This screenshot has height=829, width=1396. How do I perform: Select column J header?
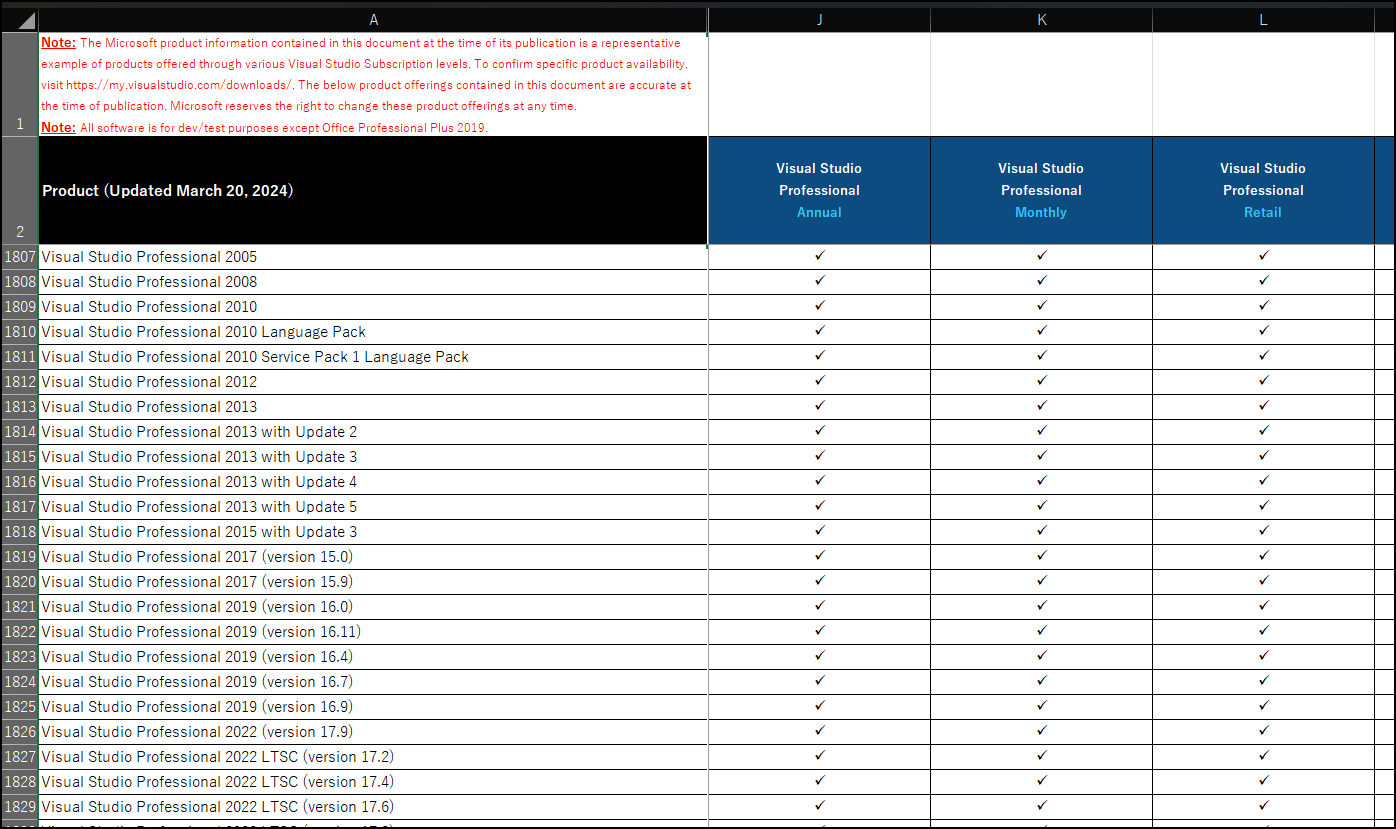(x=819, y=20)
